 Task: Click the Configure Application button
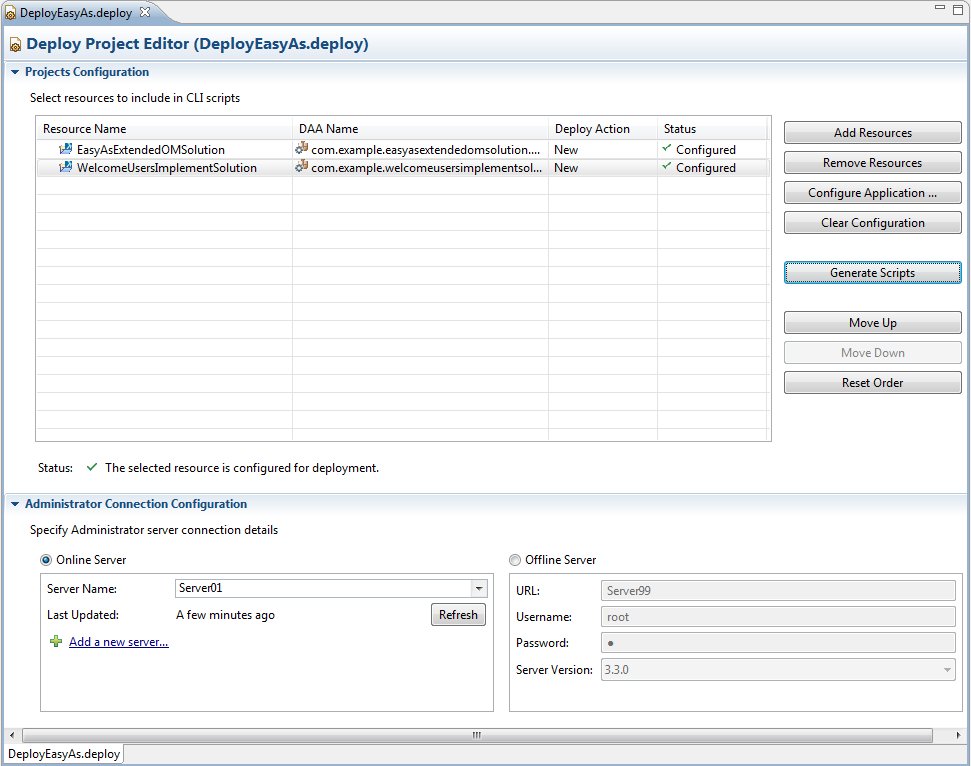872,193
